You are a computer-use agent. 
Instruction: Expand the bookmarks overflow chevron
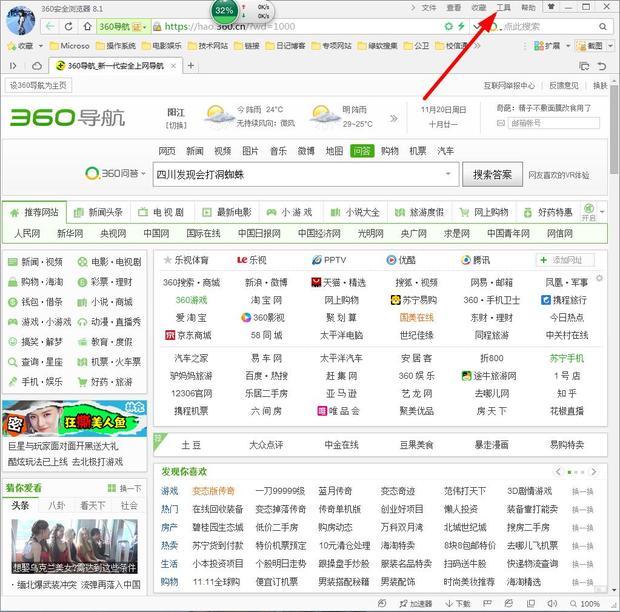(x=477, y=46)
